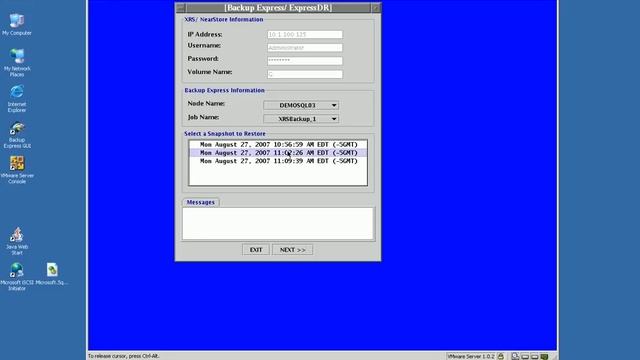
Task: Click in the Username field
Action: coord(305,48)
